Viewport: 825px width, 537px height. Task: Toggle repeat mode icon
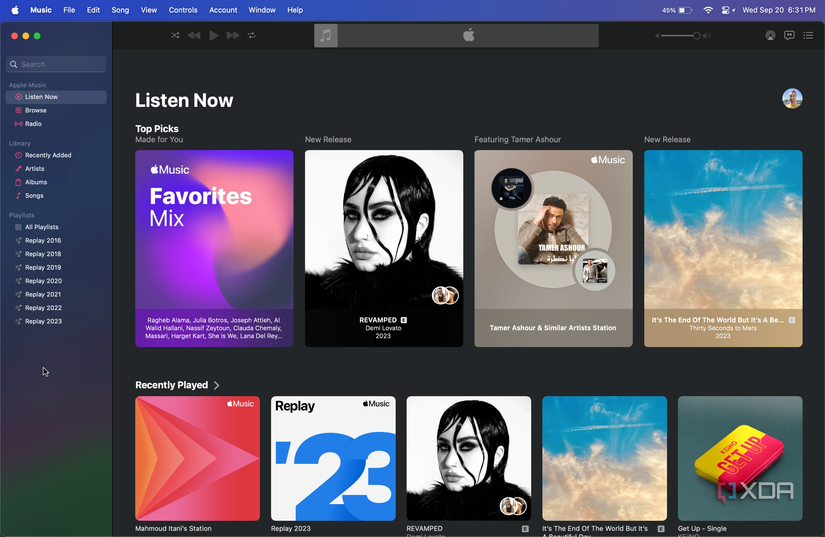tap(251, 35)
